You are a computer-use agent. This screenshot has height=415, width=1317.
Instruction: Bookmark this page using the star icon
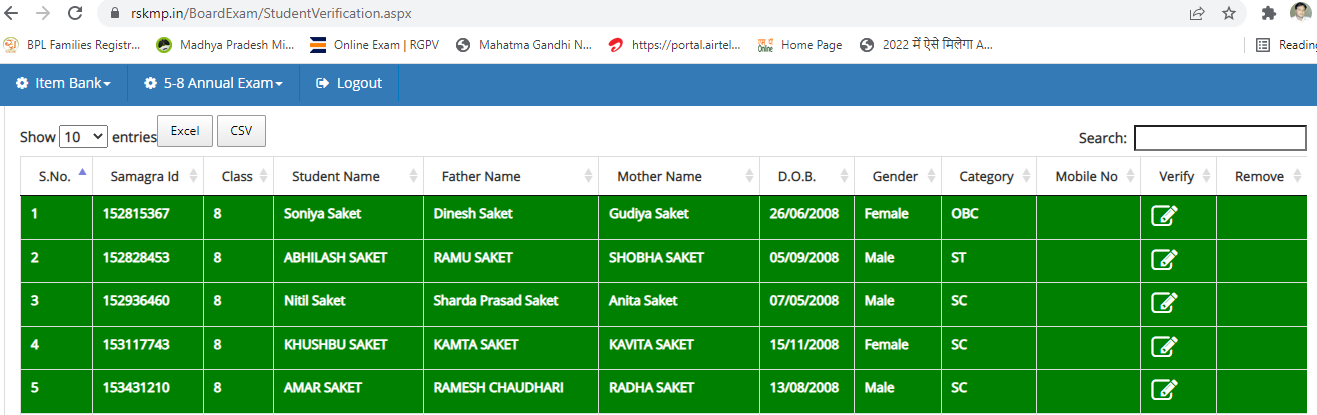point(1228,13)
